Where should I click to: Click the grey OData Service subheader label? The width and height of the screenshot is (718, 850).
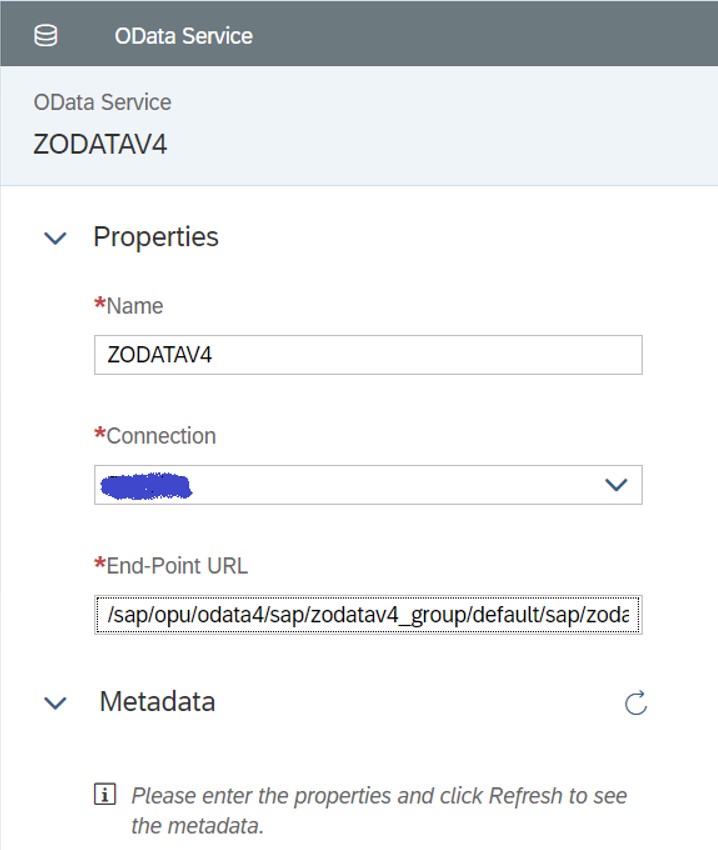click(x=102, y=102)
